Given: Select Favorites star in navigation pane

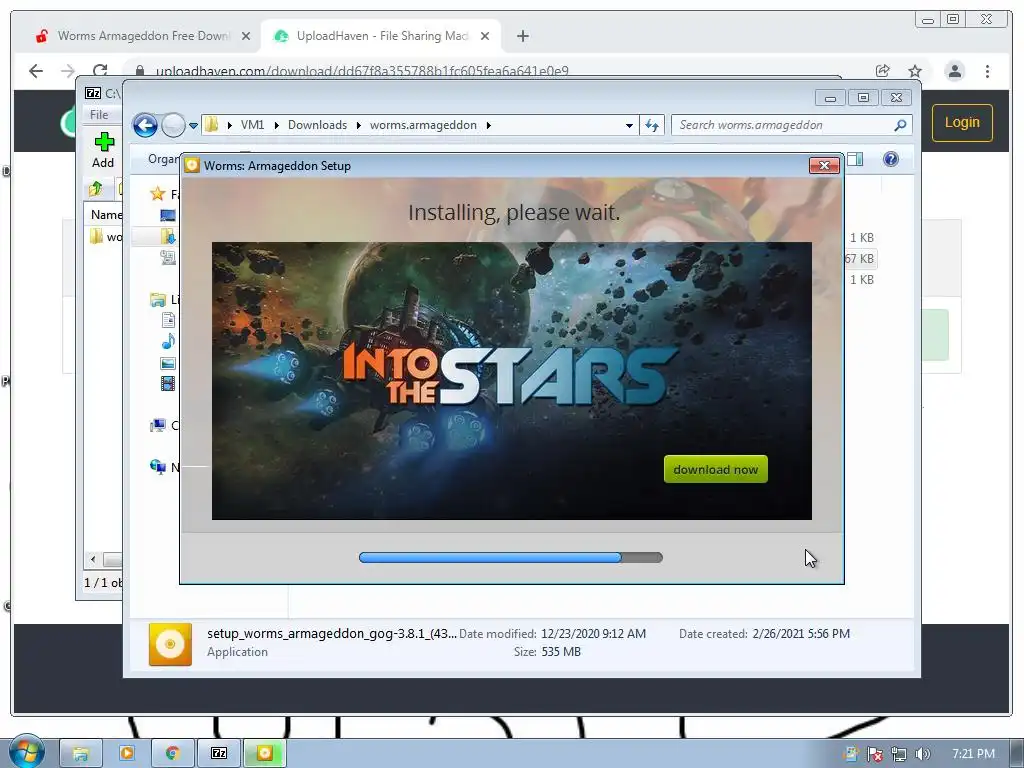Looking at the screenshot, I should [157, 193].
